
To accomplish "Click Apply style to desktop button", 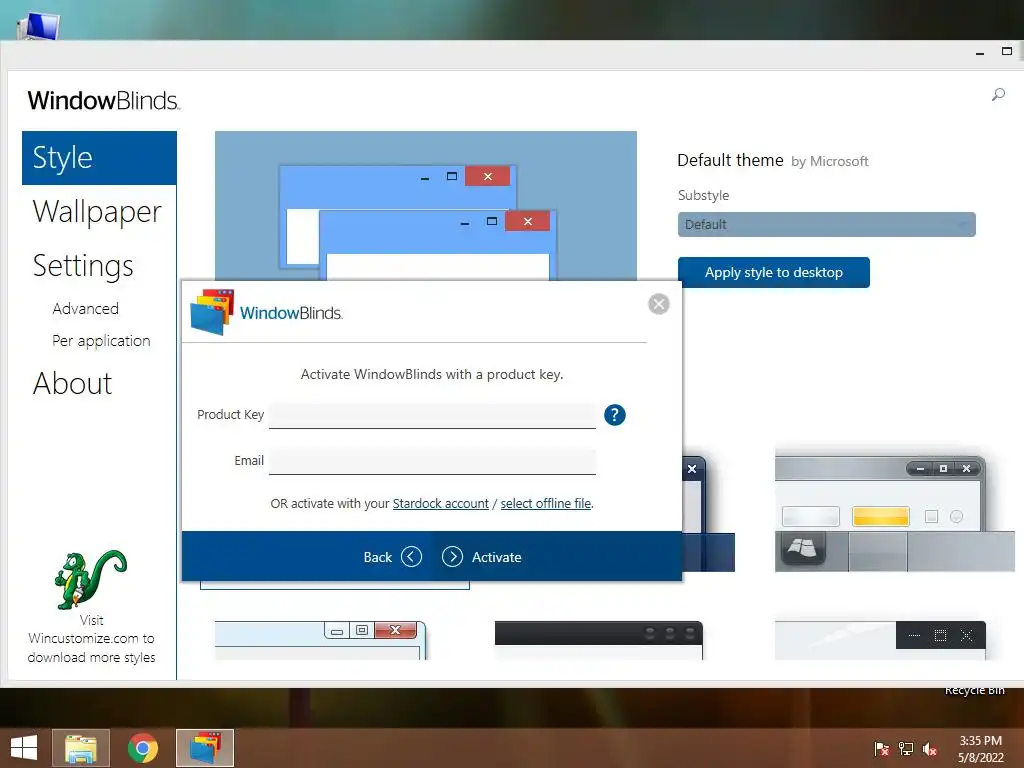I will (x=773, y=272).
